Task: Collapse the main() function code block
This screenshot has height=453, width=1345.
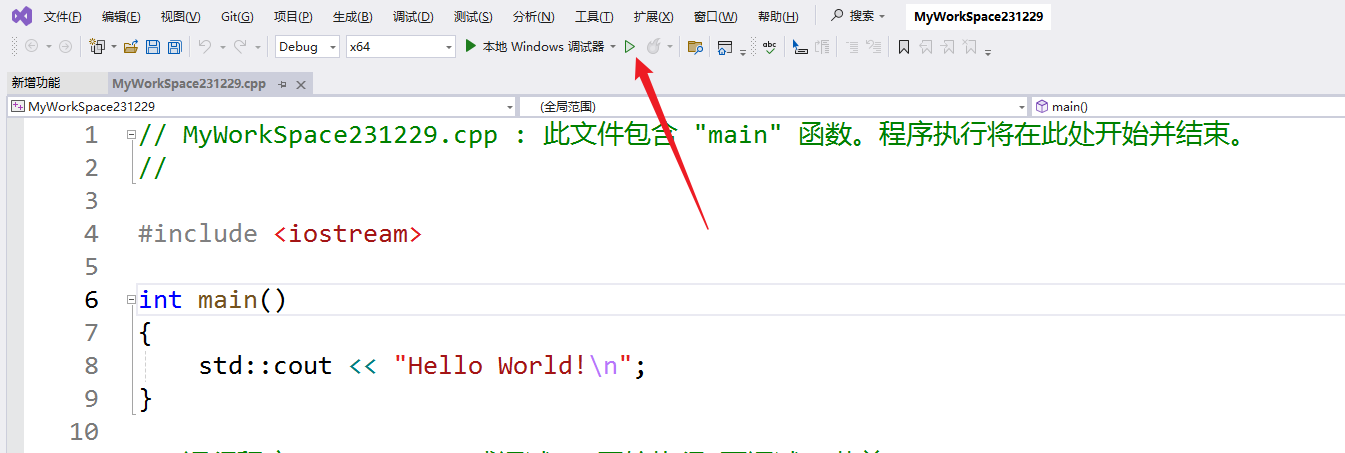Action: tap(131, 300)
